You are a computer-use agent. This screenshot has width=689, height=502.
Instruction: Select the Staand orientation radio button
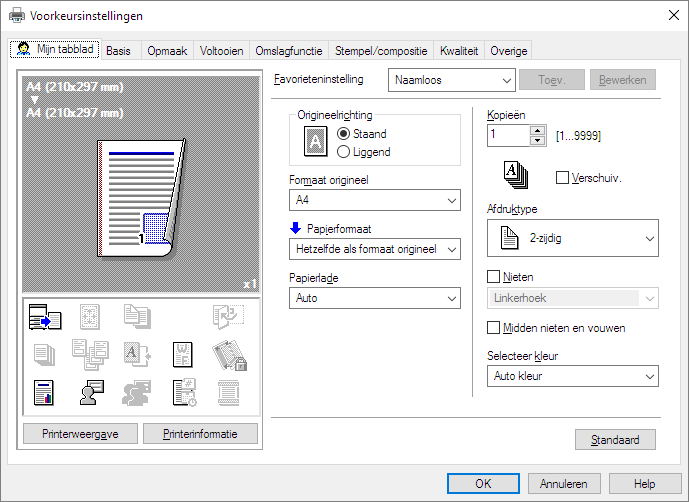click(343, 134)
